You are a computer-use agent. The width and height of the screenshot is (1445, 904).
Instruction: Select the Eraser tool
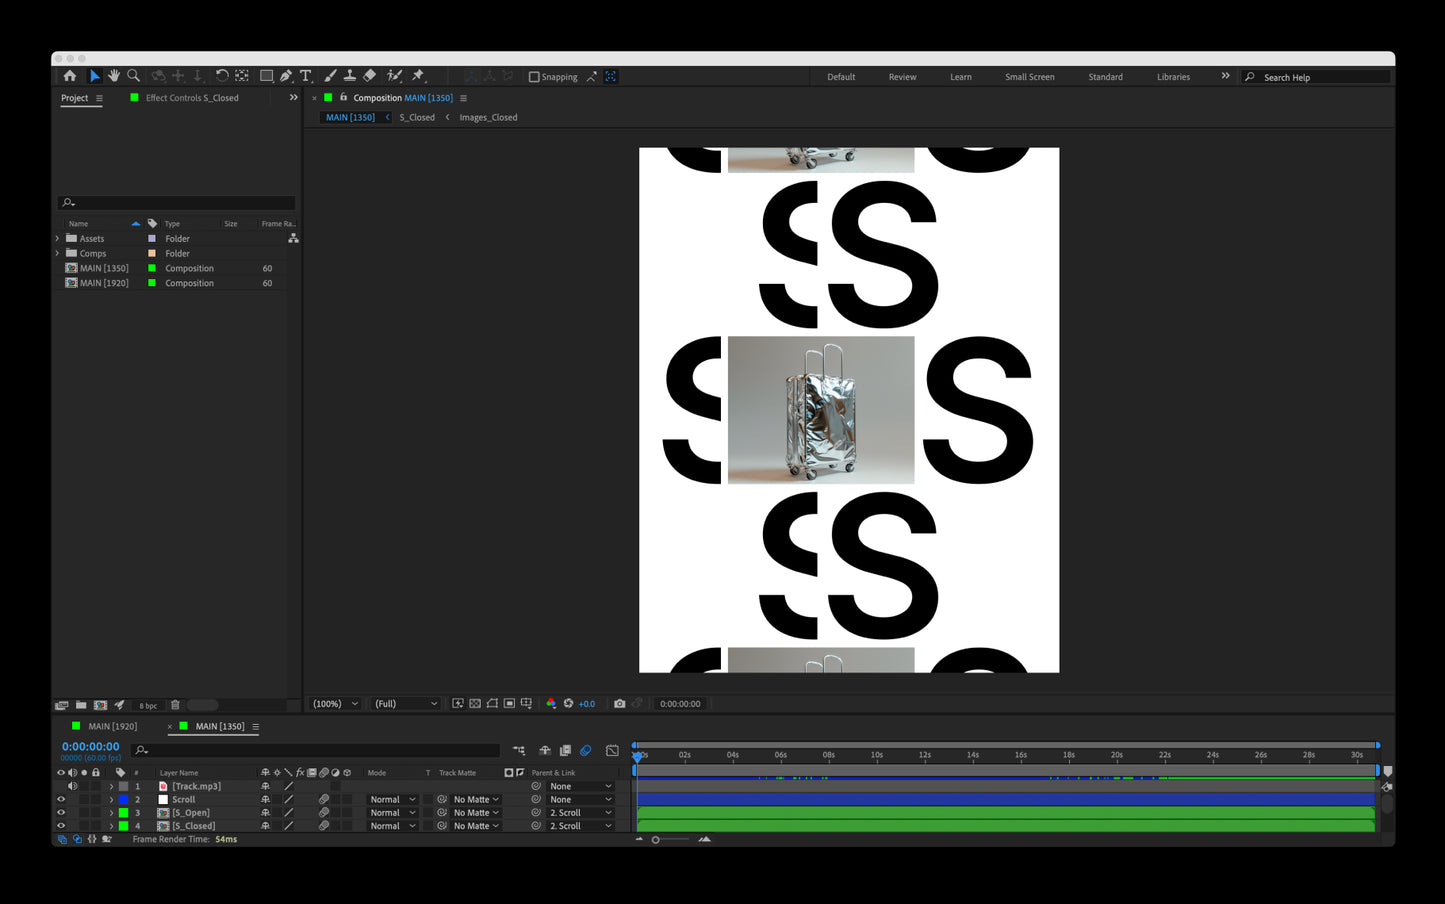point(369,76)
